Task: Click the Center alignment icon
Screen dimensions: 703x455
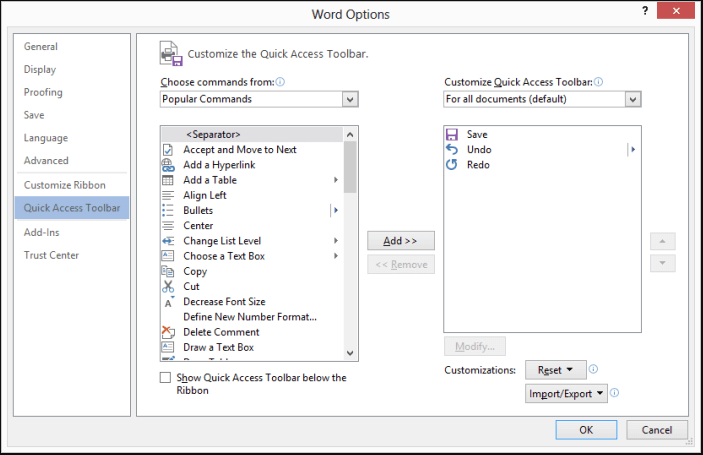Action: 168,225
